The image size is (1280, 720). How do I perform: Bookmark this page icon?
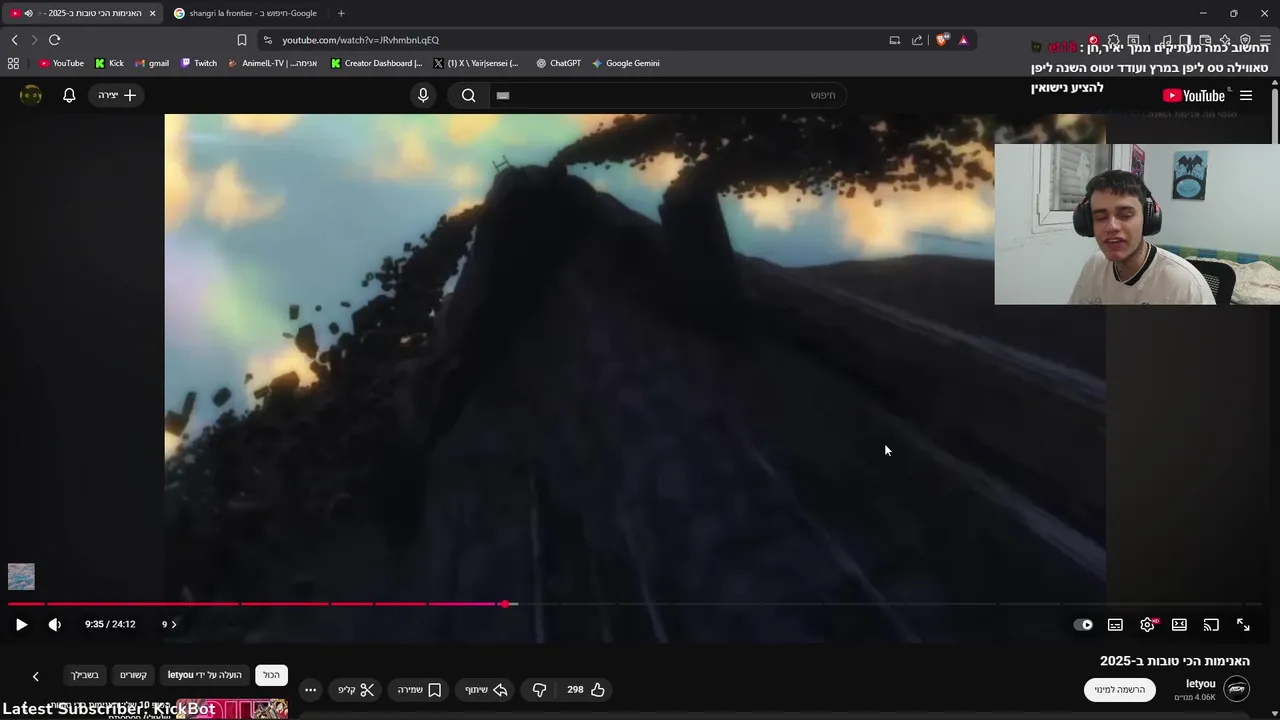click(241, 40)
